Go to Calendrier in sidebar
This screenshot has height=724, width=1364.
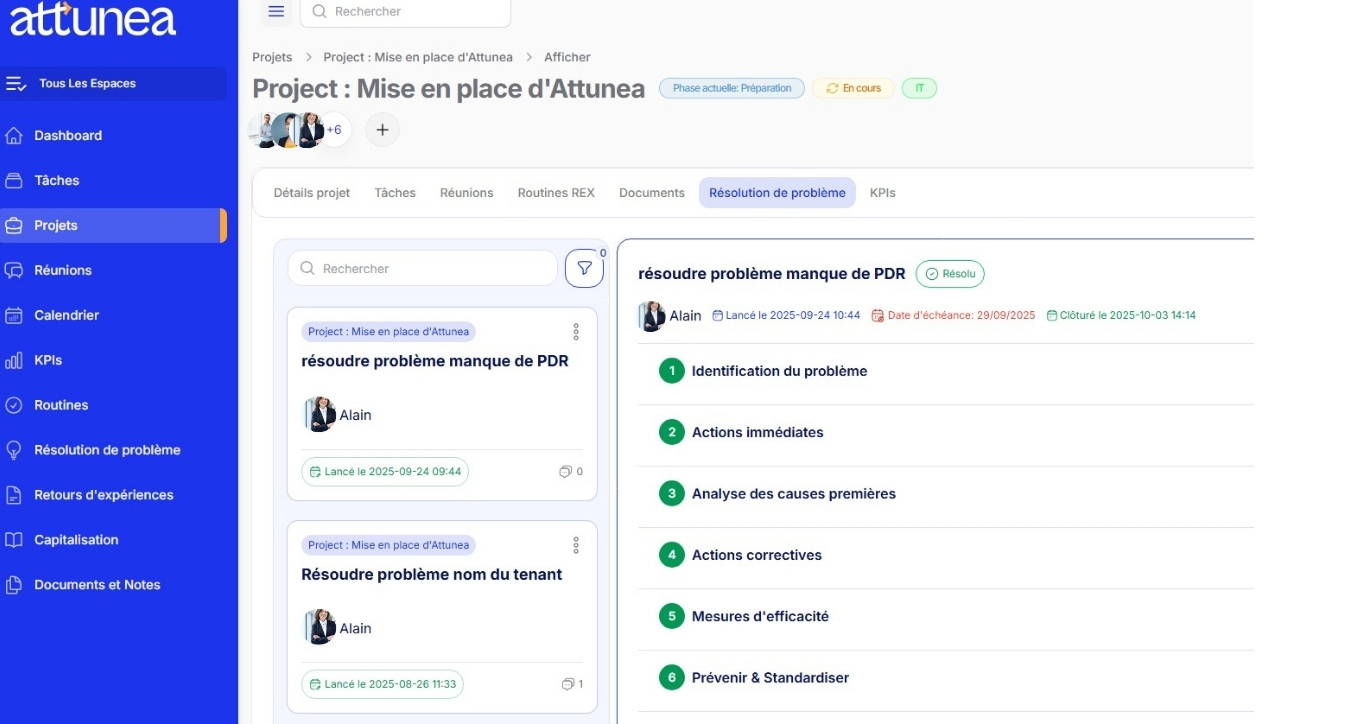pos(66,315)
